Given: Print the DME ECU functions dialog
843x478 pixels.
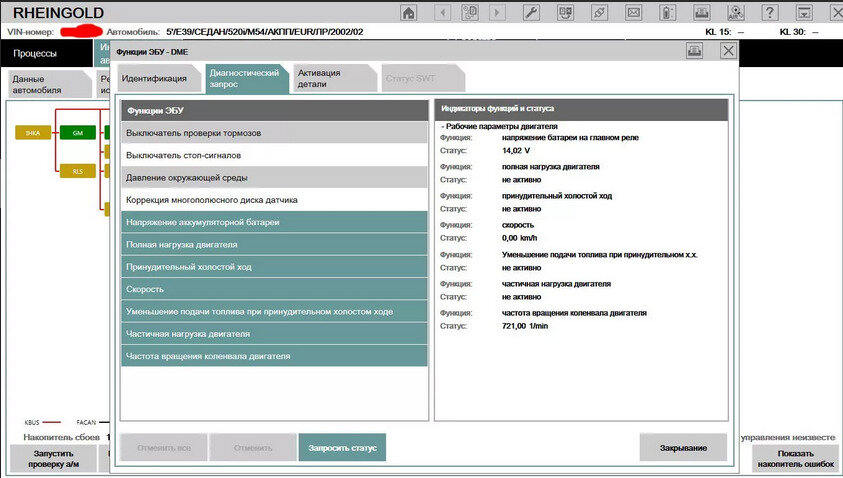Looking at the screenshot, I should coord(695,51).
